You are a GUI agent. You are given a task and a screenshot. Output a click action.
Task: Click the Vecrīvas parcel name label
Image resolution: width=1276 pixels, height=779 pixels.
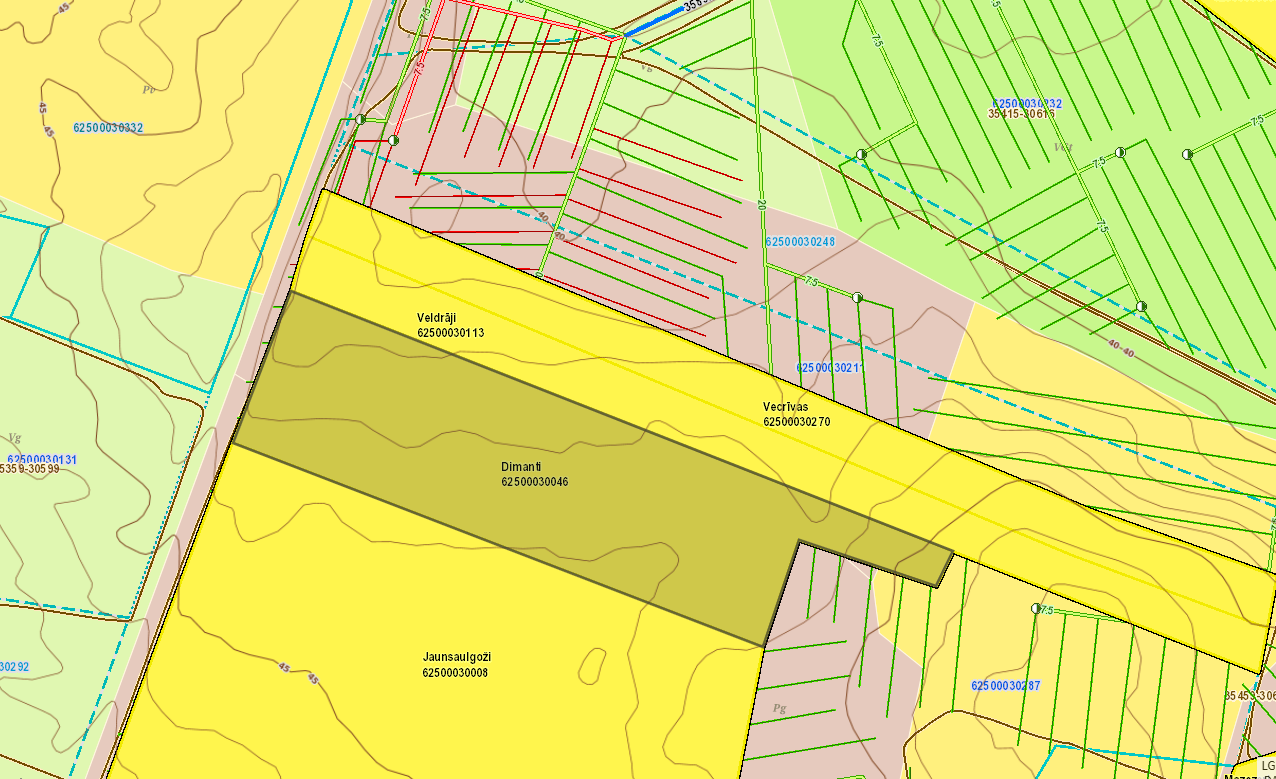(785, 408)
